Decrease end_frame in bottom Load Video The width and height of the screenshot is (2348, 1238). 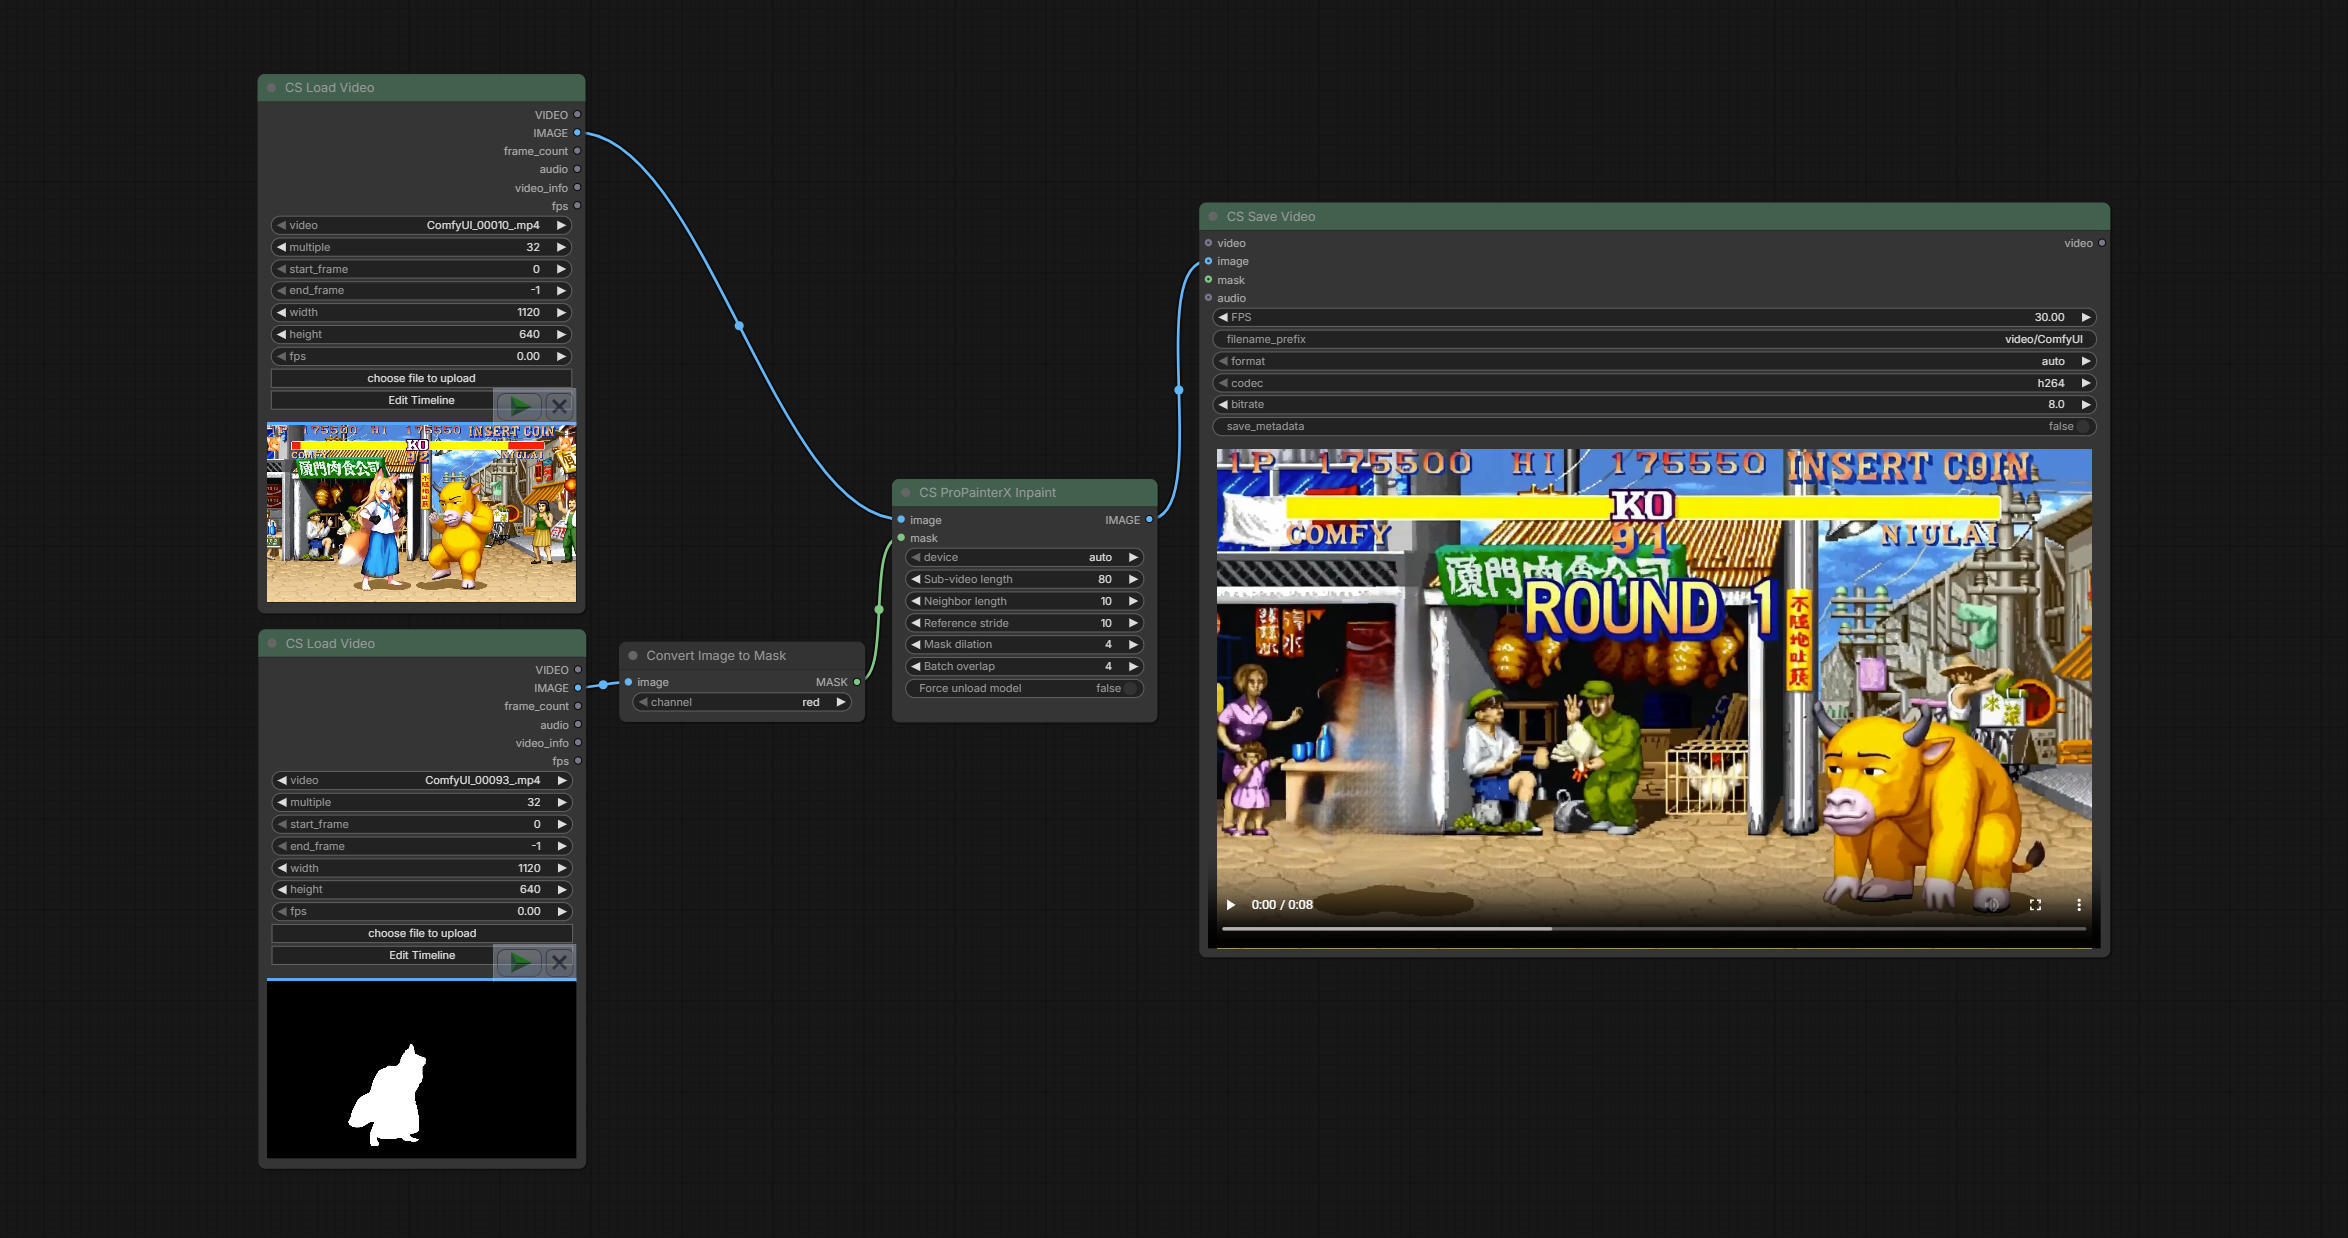282,846
